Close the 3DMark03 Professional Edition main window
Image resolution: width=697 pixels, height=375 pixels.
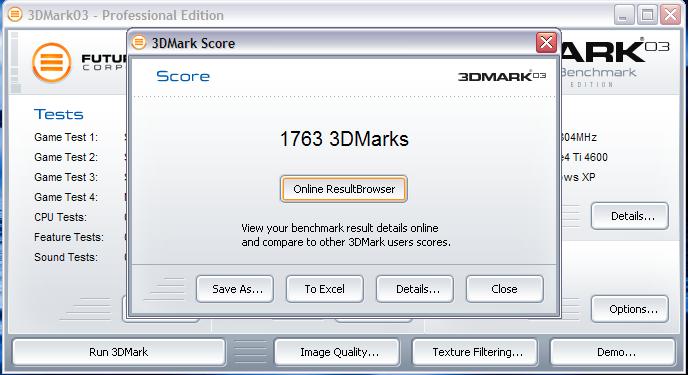coord(670,15)
